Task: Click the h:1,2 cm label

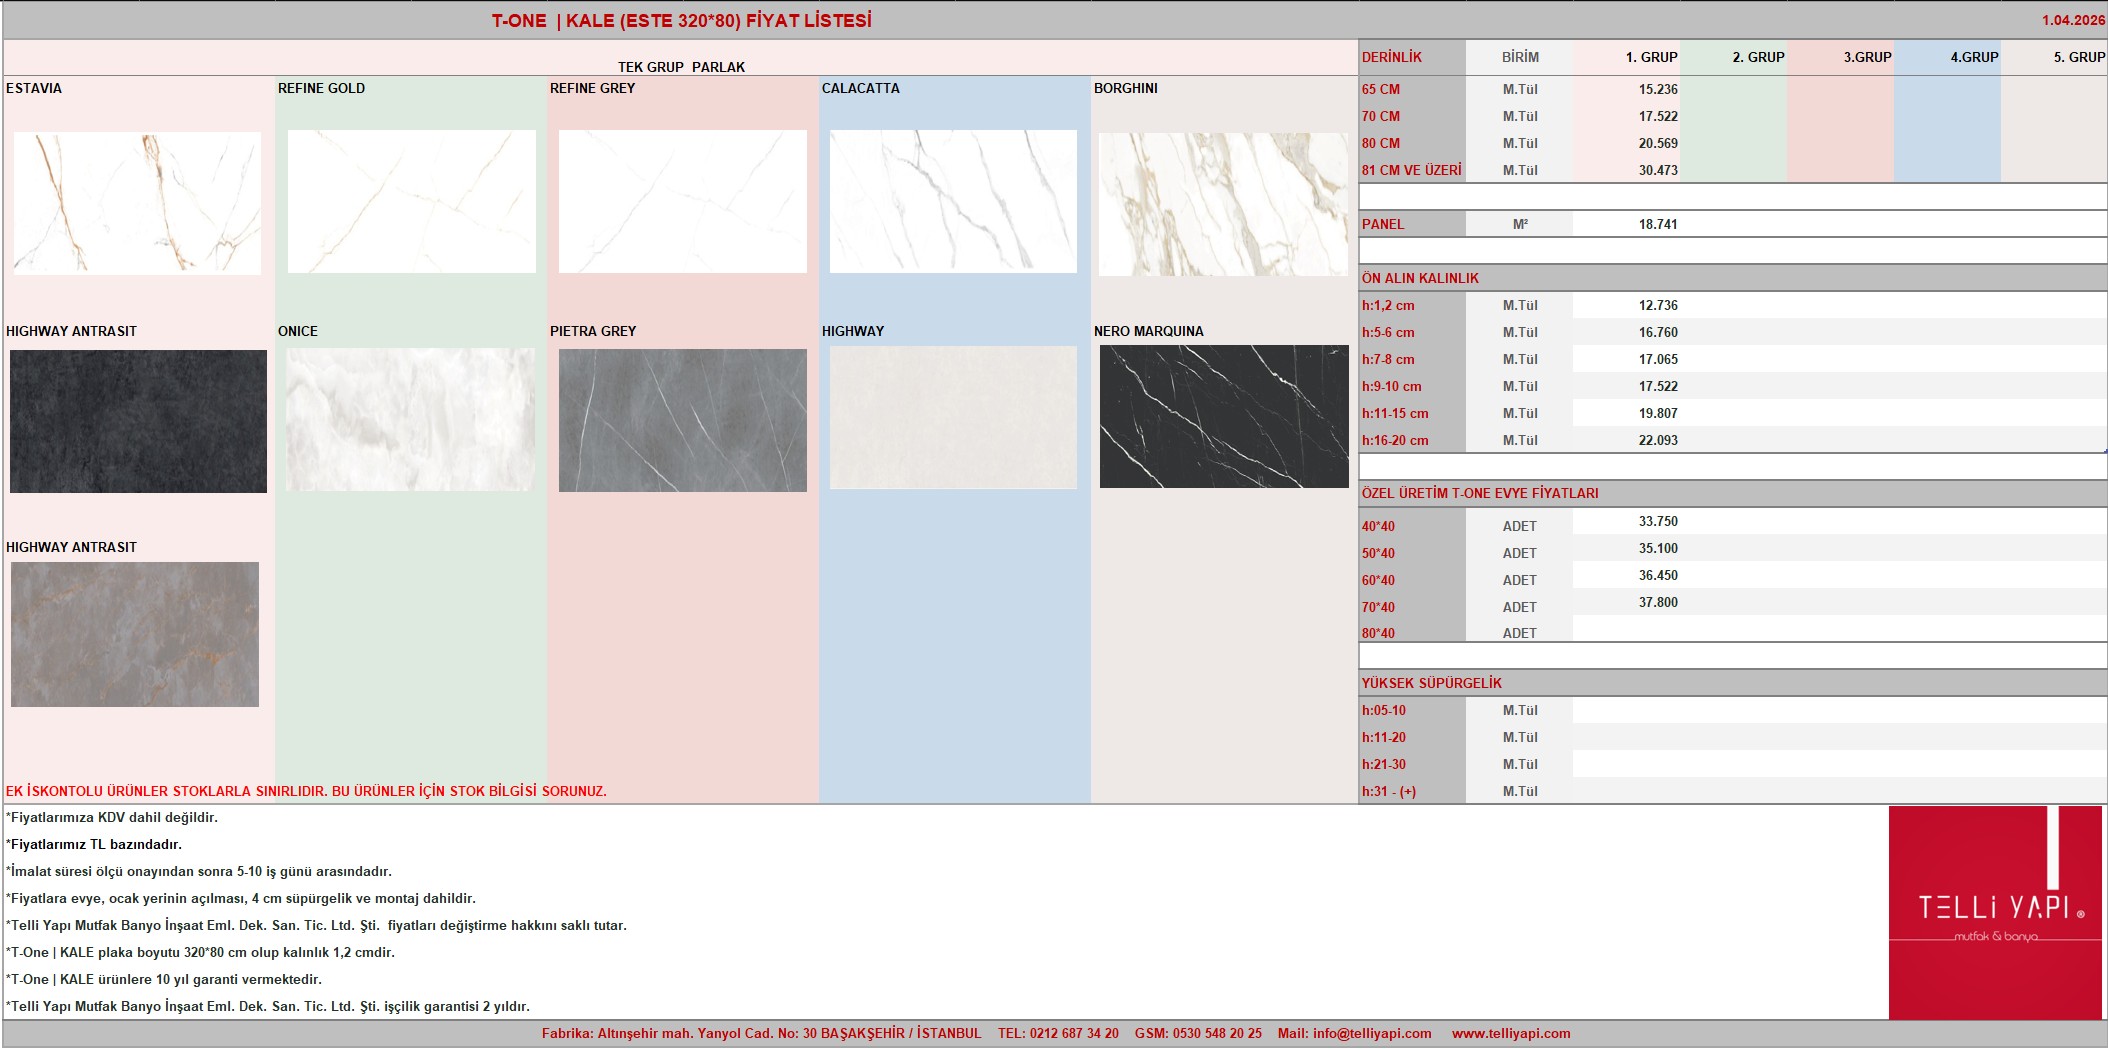Action: (1388, 305)
